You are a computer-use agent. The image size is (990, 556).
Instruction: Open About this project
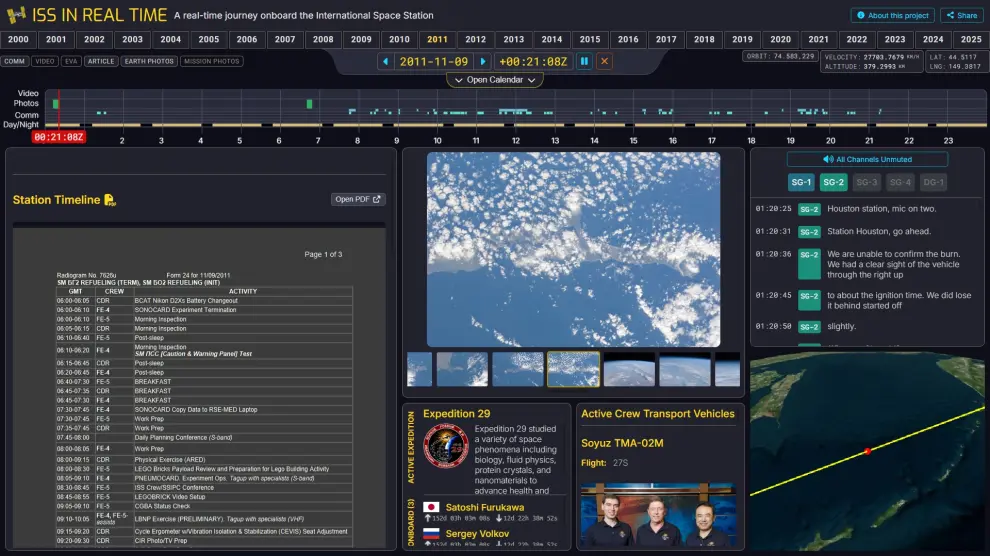click(x=892, y=15)
